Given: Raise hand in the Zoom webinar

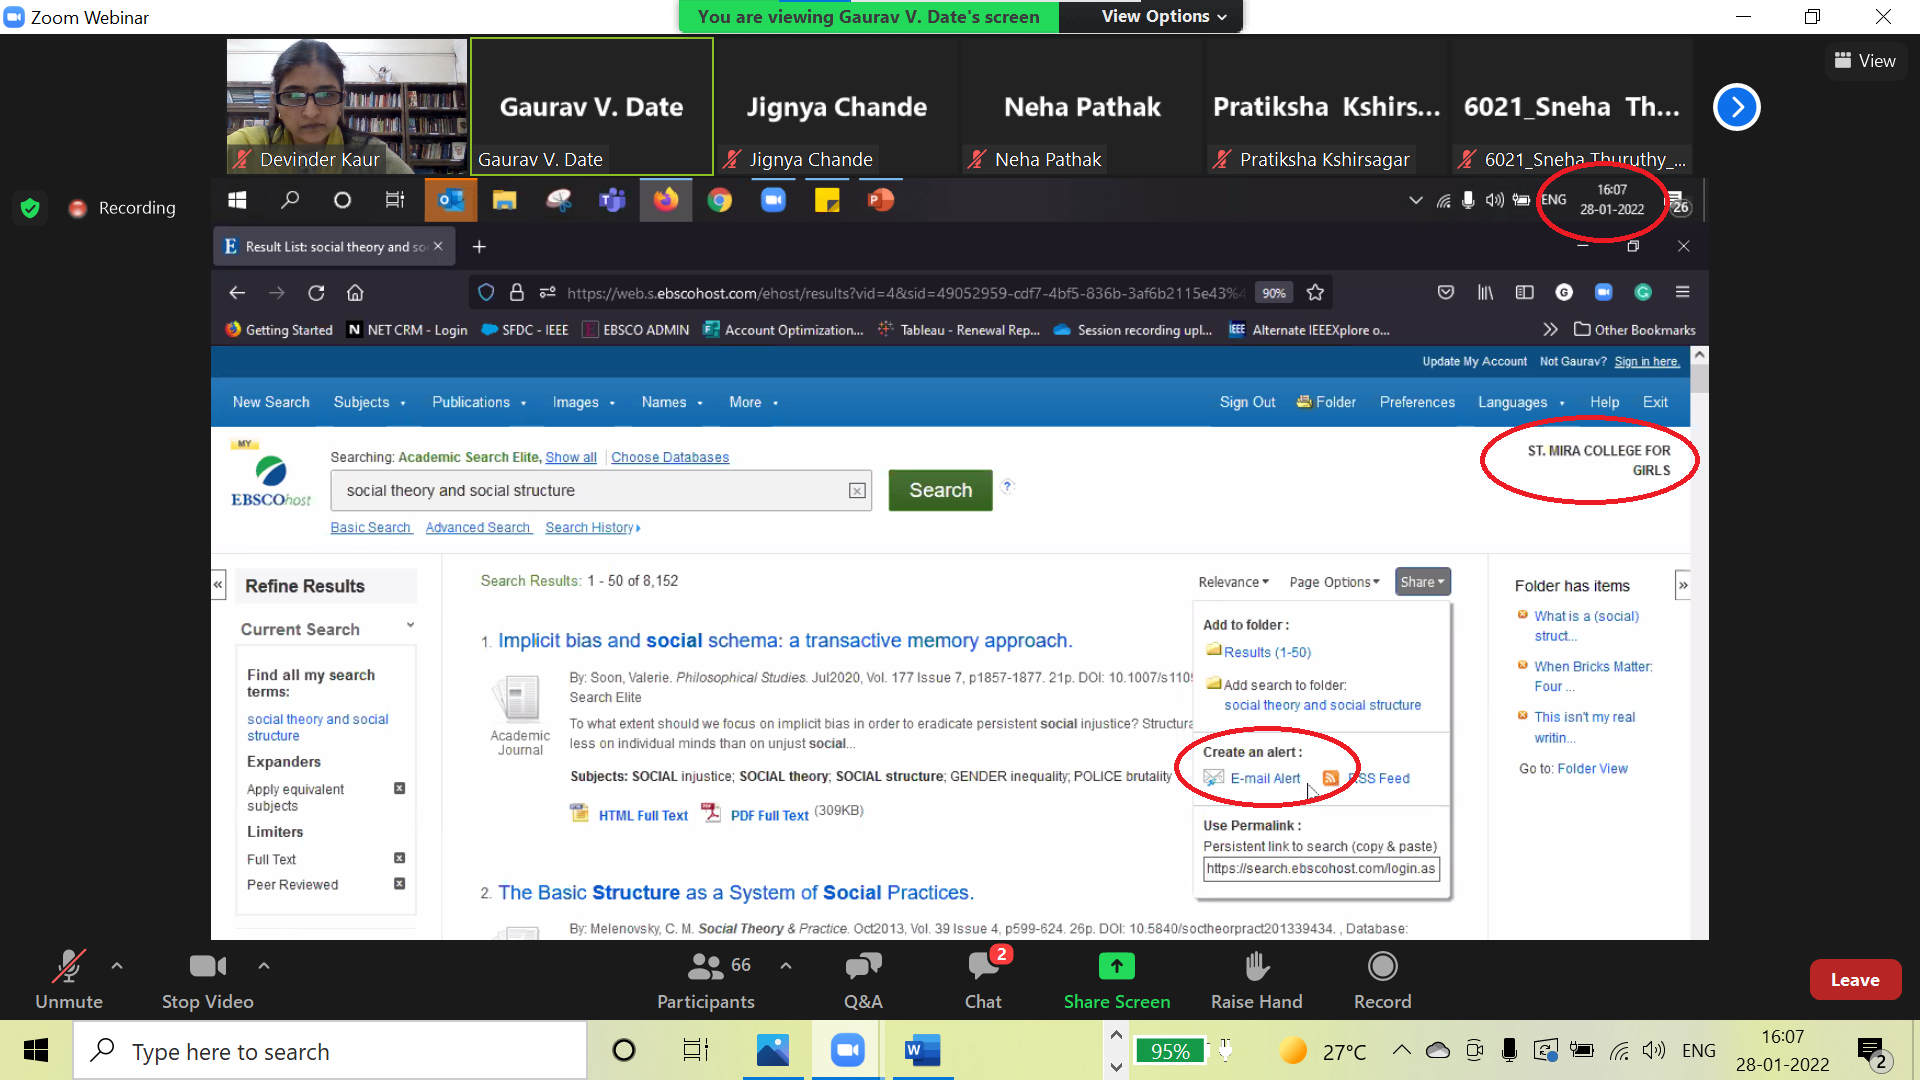Looking at the screenshot, I should coord(1255,980).
